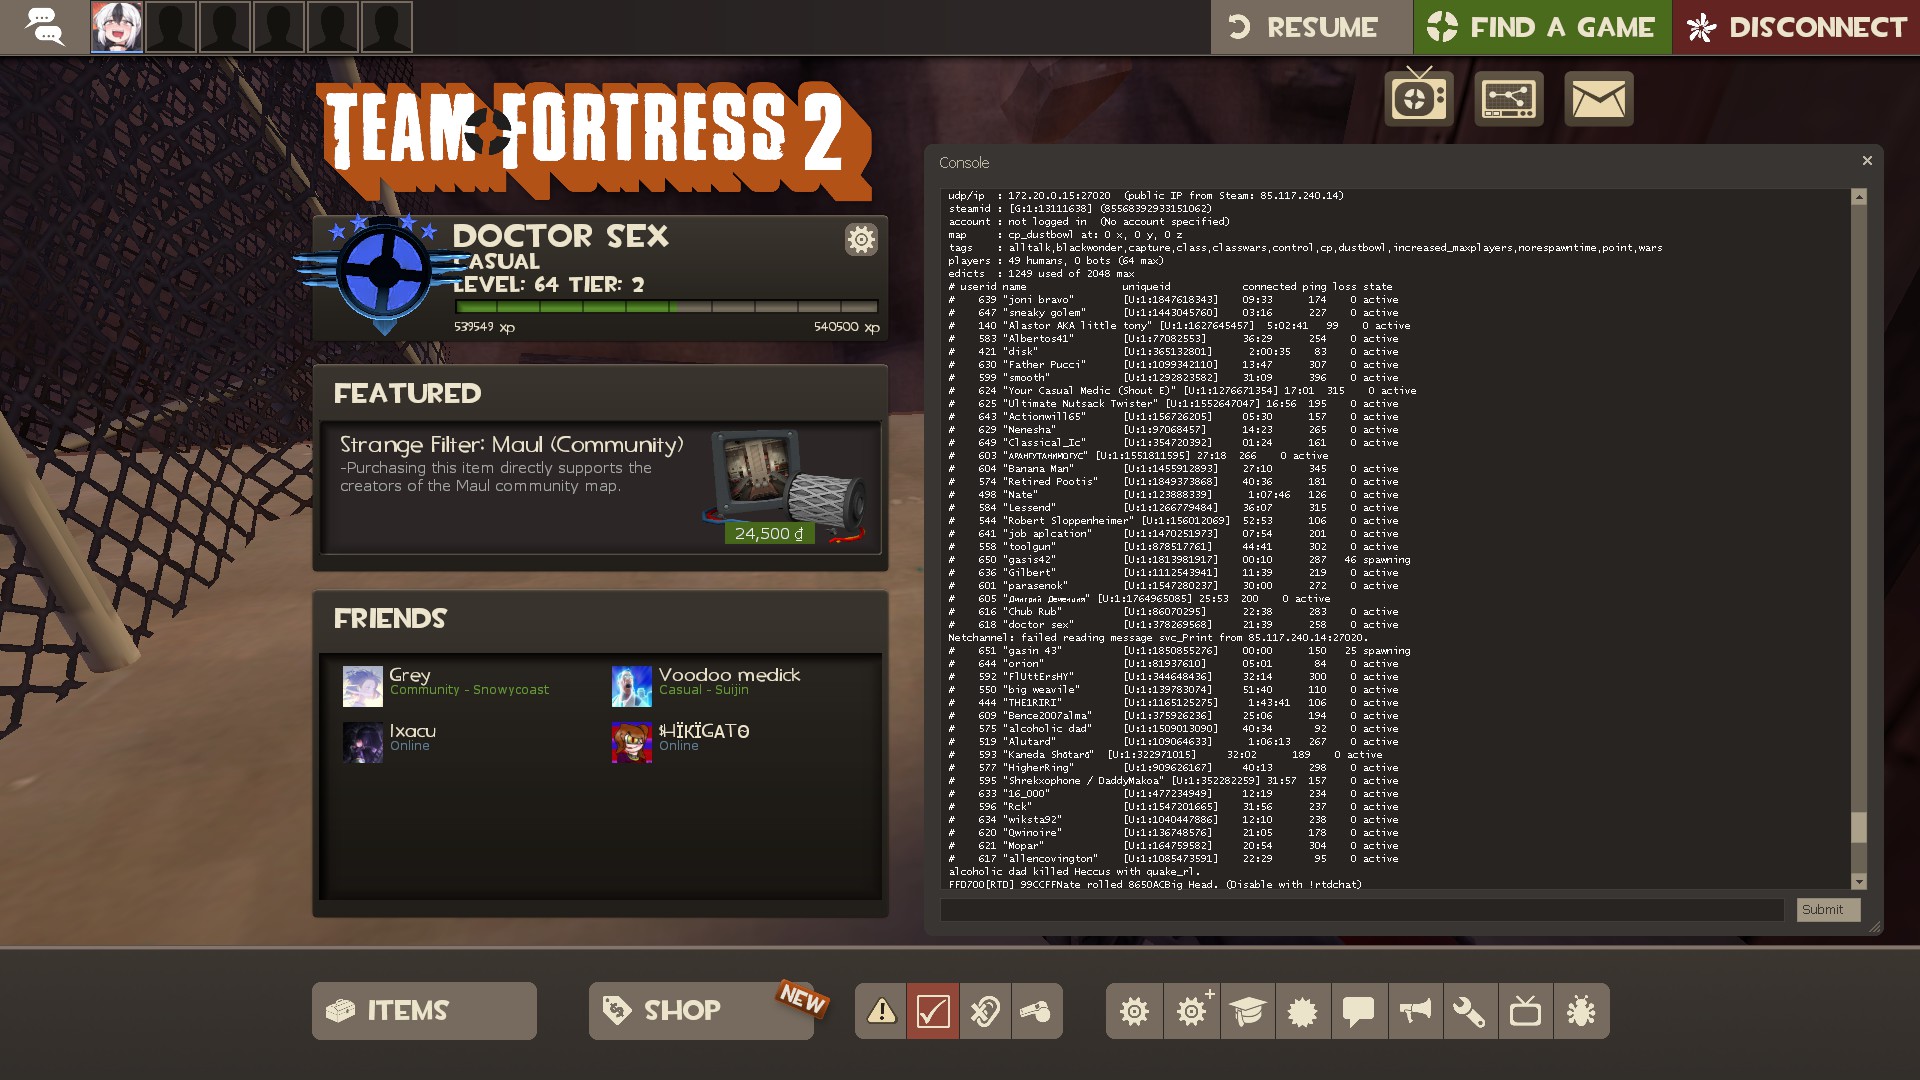Click the empty second party slot silhouette

[171, 27]
